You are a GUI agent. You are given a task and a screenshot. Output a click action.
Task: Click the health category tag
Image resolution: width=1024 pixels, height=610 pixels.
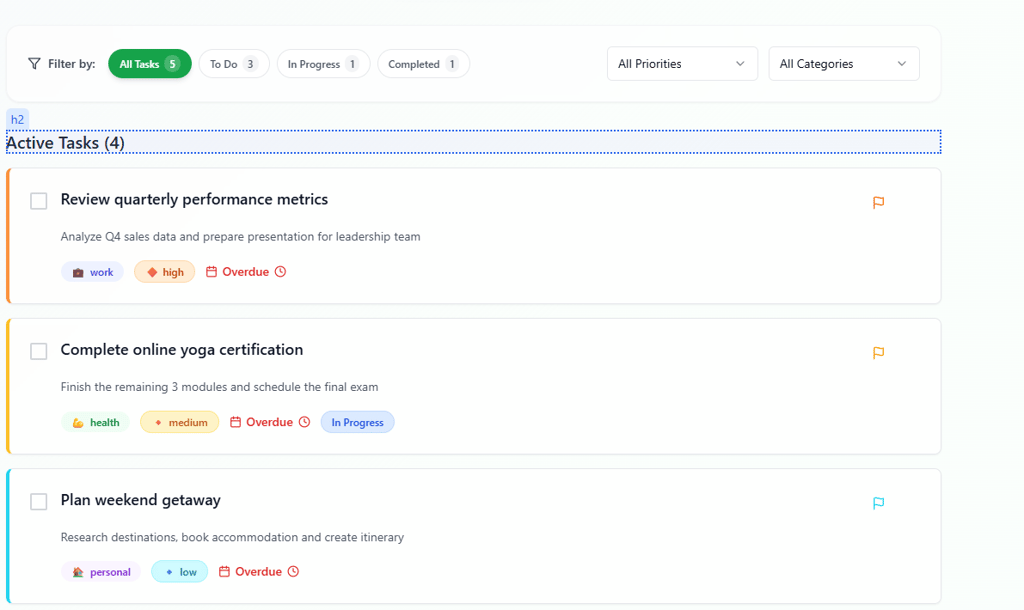(x=95, y=423)
